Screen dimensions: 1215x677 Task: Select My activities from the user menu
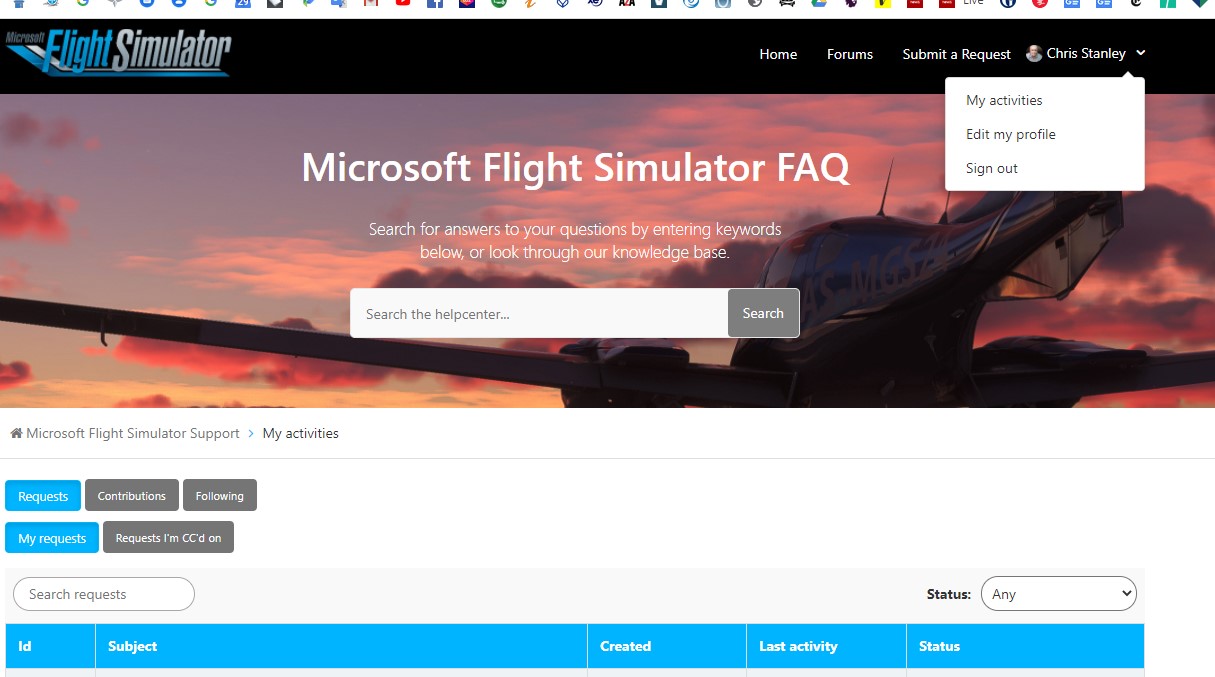(x=1004, y=100)
